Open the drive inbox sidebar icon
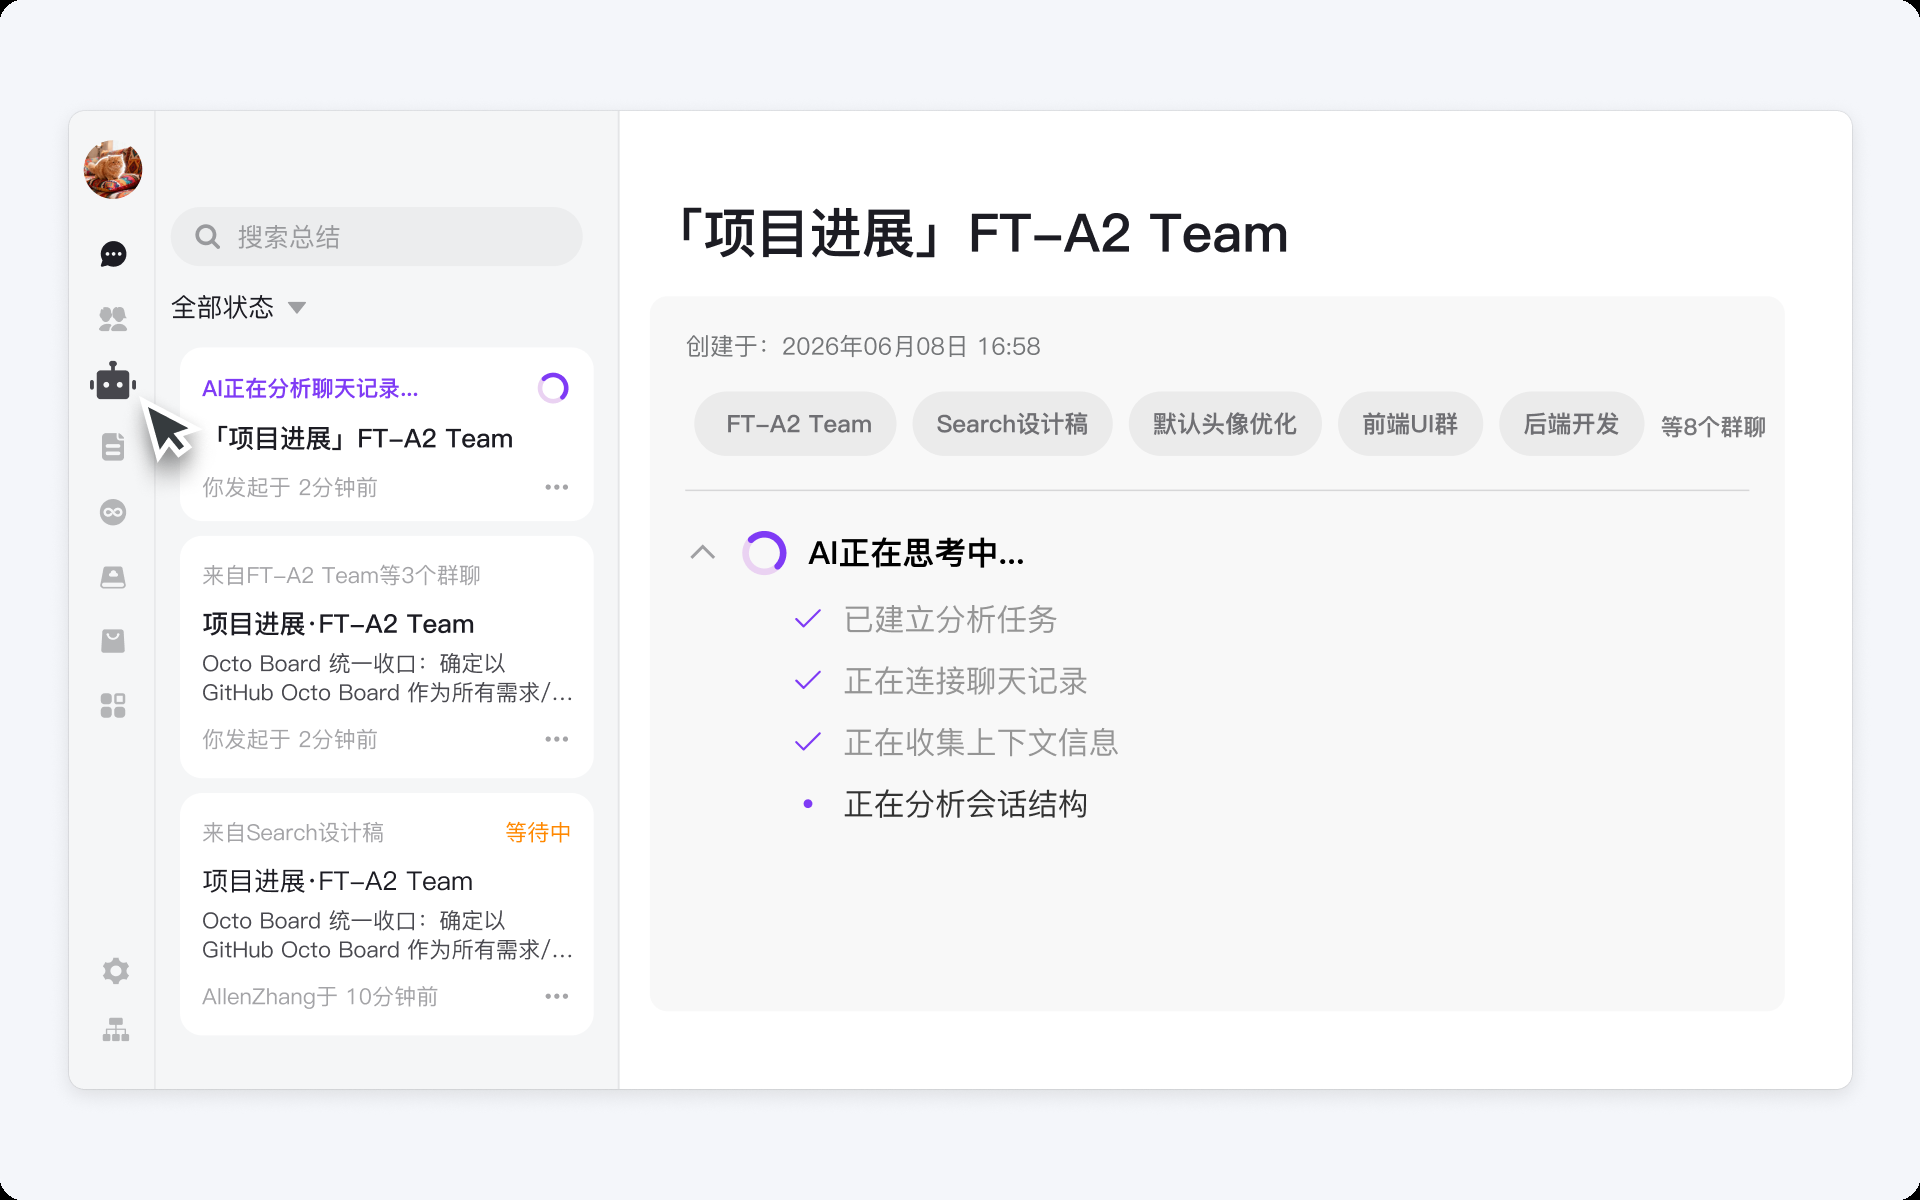 coord(113,577)
